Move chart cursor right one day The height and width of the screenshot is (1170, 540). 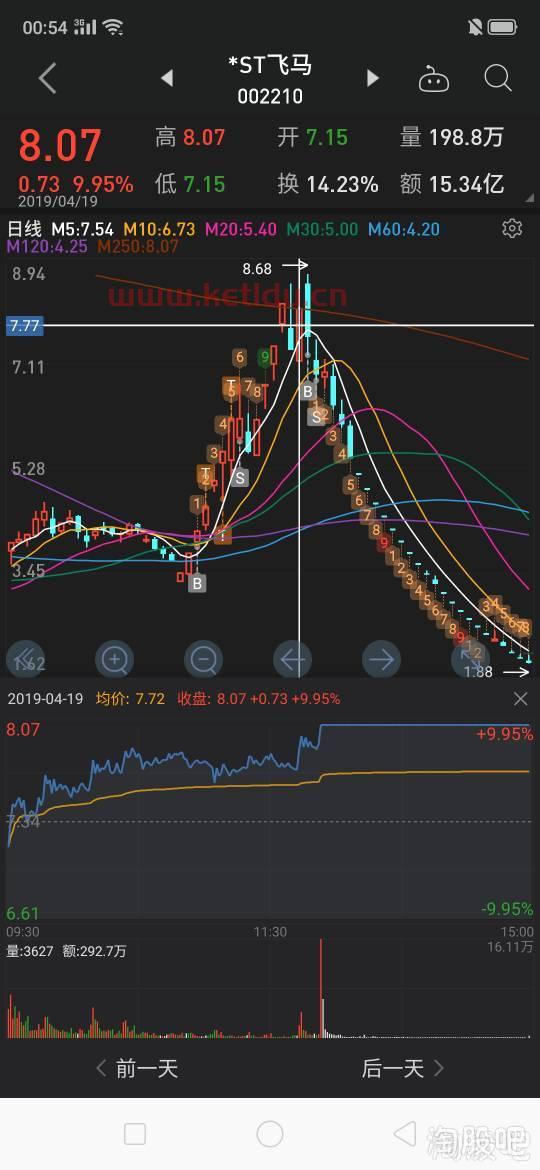tap(381, 660)
